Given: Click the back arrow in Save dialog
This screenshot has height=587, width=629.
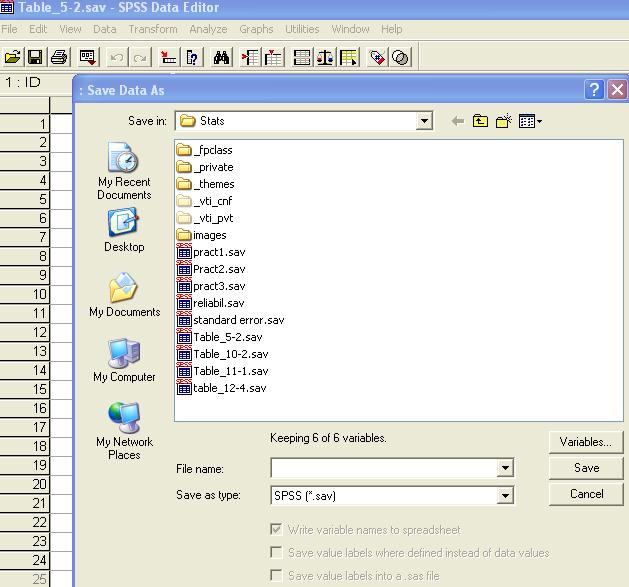Looking at the screenshot, I should pos(458,121).
